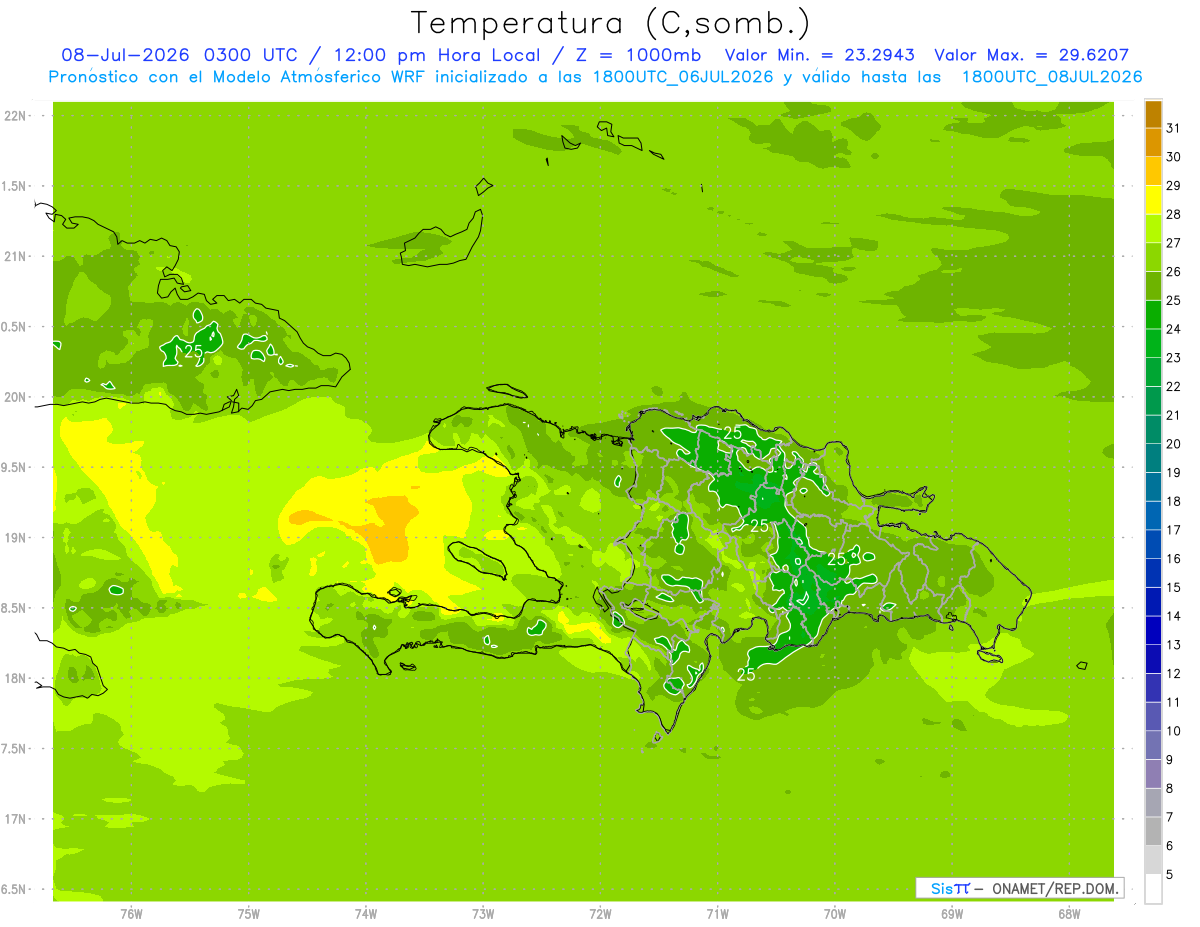1200x927 pixels.
Task: Click the legend value "31"
Action: point(1174,129)
